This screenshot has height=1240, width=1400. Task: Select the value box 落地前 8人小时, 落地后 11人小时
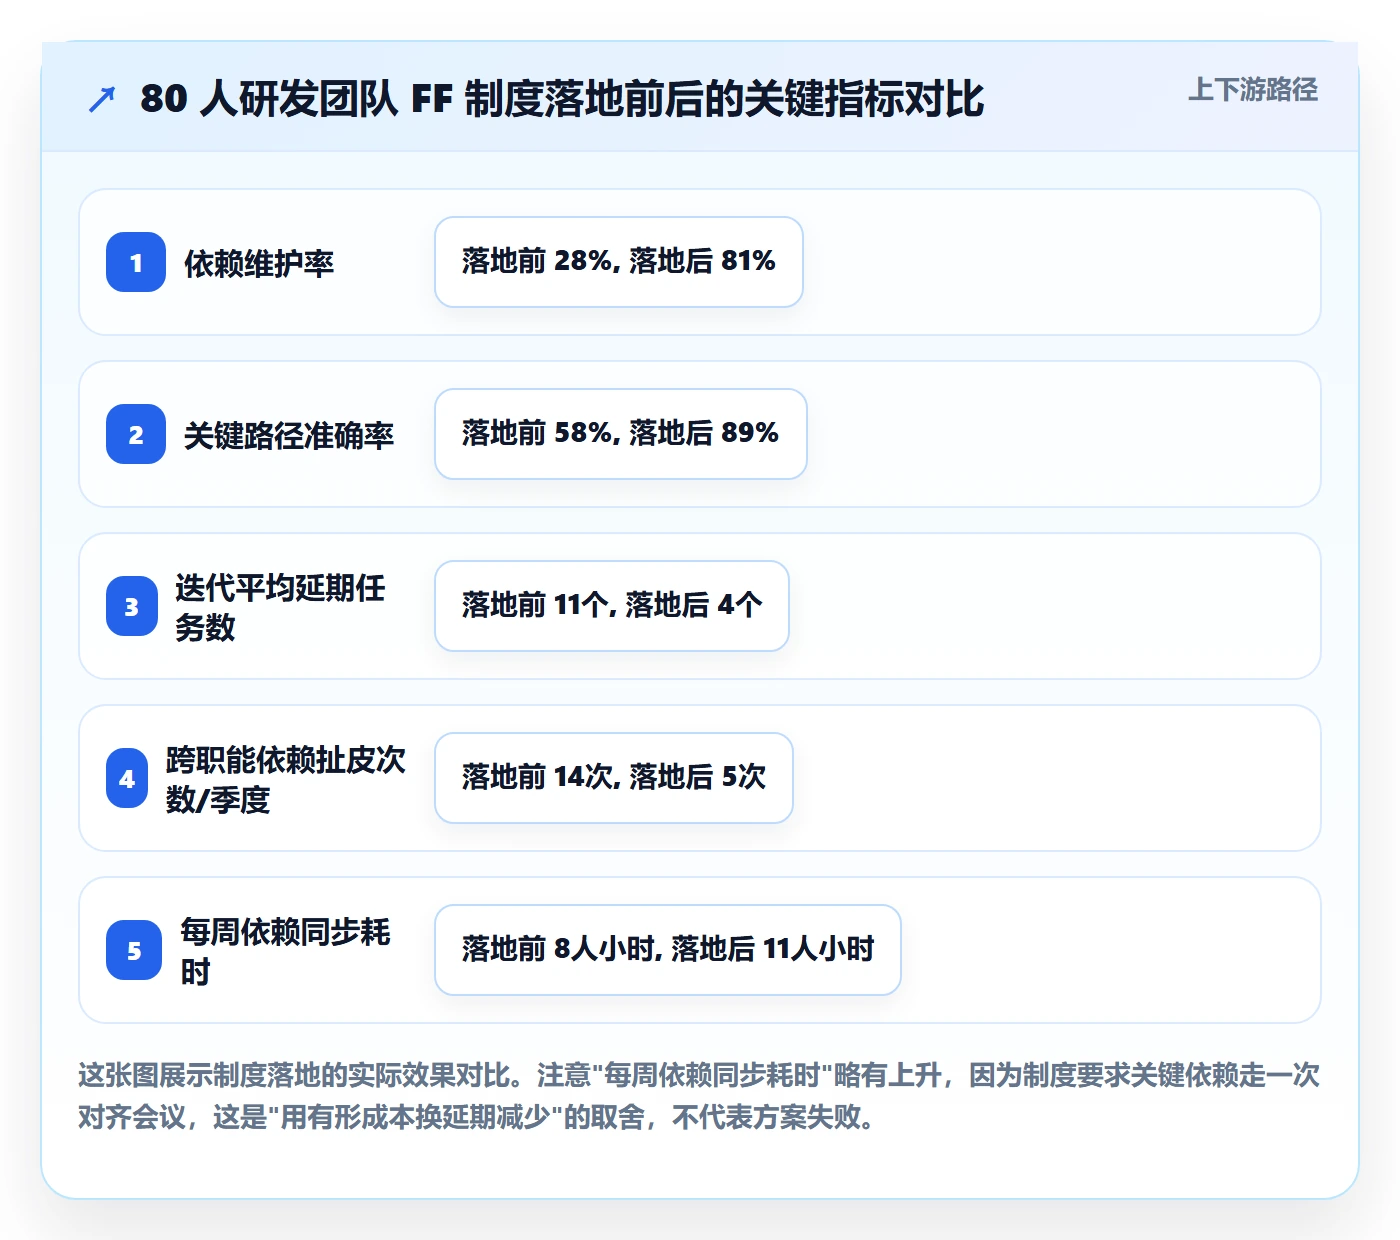pos(668,950)
